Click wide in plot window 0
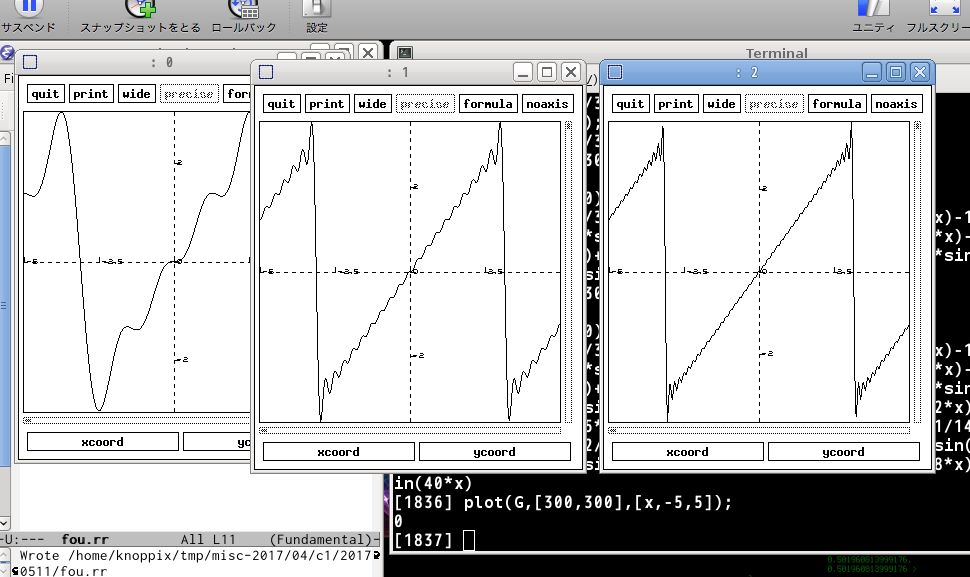The width and height of the screenshot is (970, 577). click(x=136, y=94)
